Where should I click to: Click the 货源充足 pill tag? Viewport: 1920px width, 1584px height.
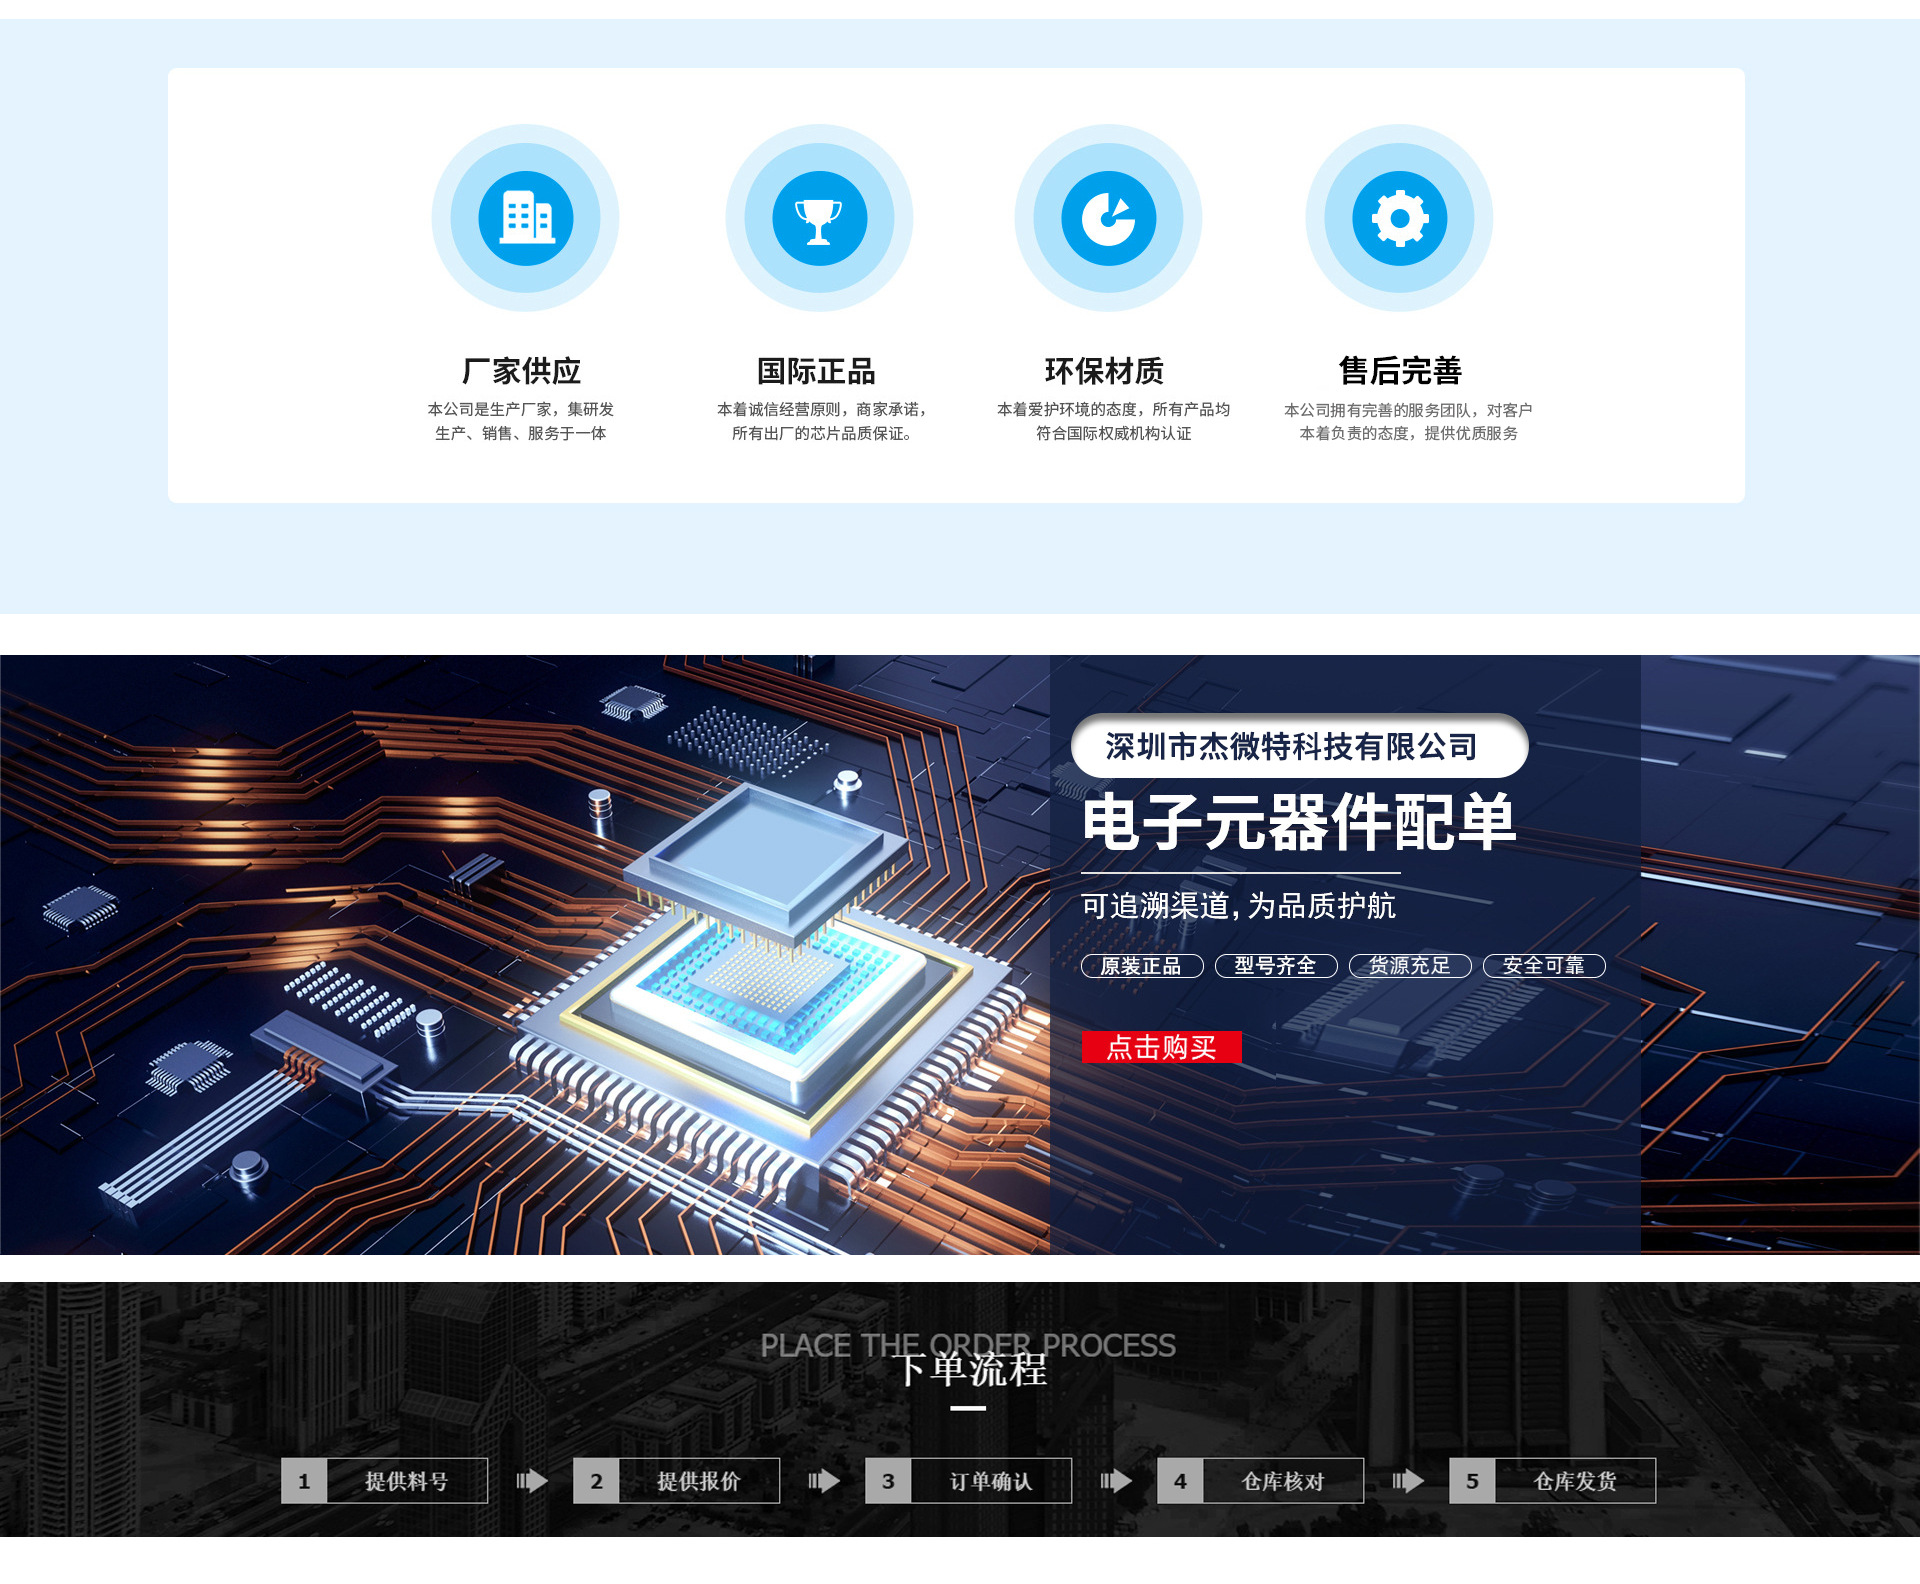click(1409, 965)
